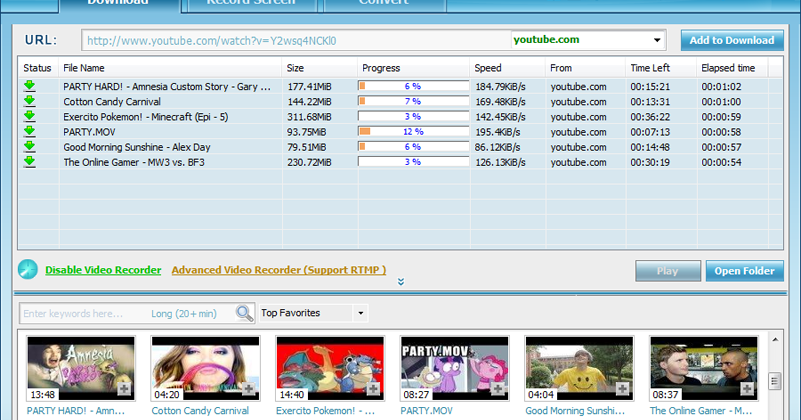This screenshot has height=420, width=801.
Task: Click speed cell '184.79KiB/s'
Action: (x=501, y=86)
